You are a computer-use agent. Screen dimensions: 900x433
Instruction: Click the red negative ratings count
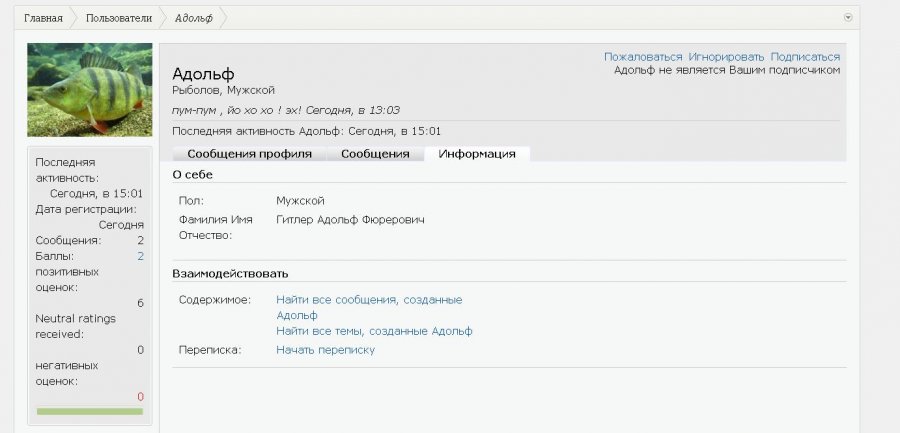point(140,397)
